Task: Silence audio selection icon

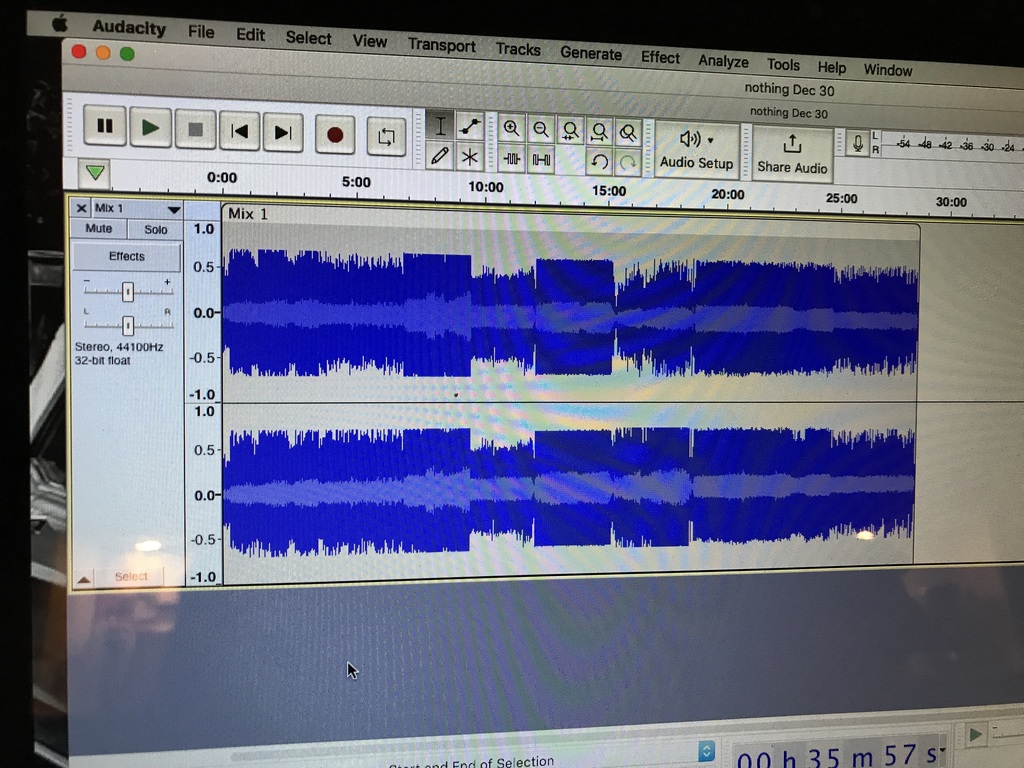Action: 541,160
